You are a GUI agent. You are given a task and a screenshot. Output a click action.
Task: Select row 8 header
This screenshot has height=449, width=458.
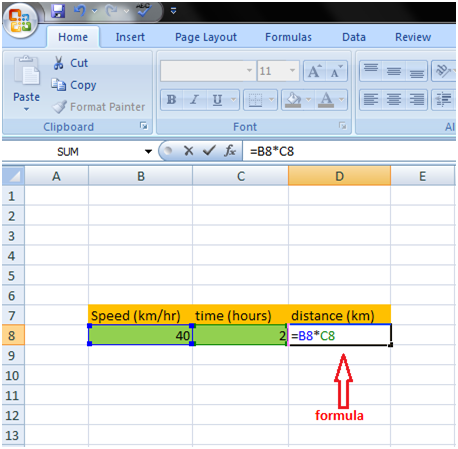(13, 335)
